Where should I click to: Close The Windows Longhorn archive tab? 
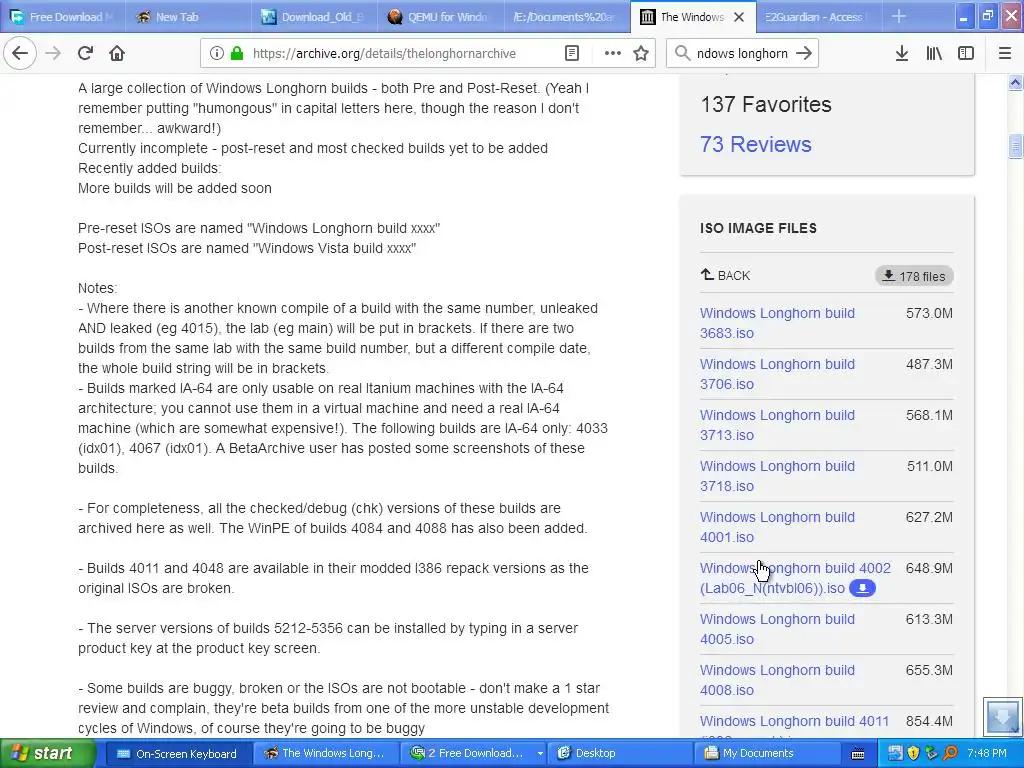click(739, 17)
